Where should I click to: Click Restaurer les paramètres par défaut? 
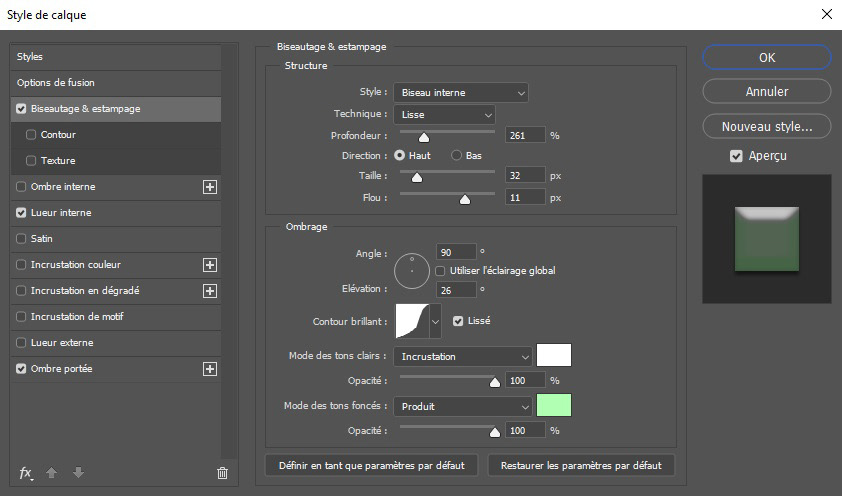581,465
